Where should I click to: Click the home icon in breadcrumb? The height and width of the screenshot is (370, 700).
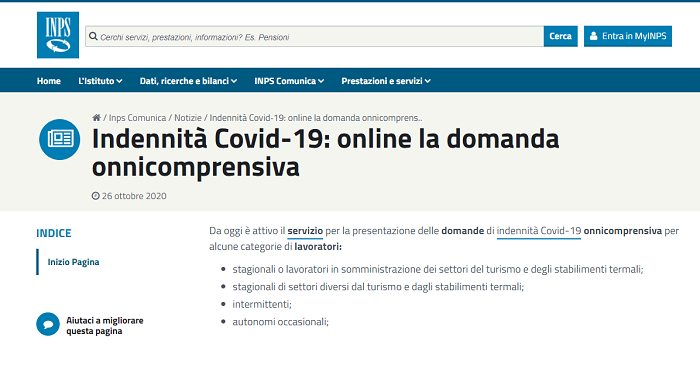tap(96, 118)
